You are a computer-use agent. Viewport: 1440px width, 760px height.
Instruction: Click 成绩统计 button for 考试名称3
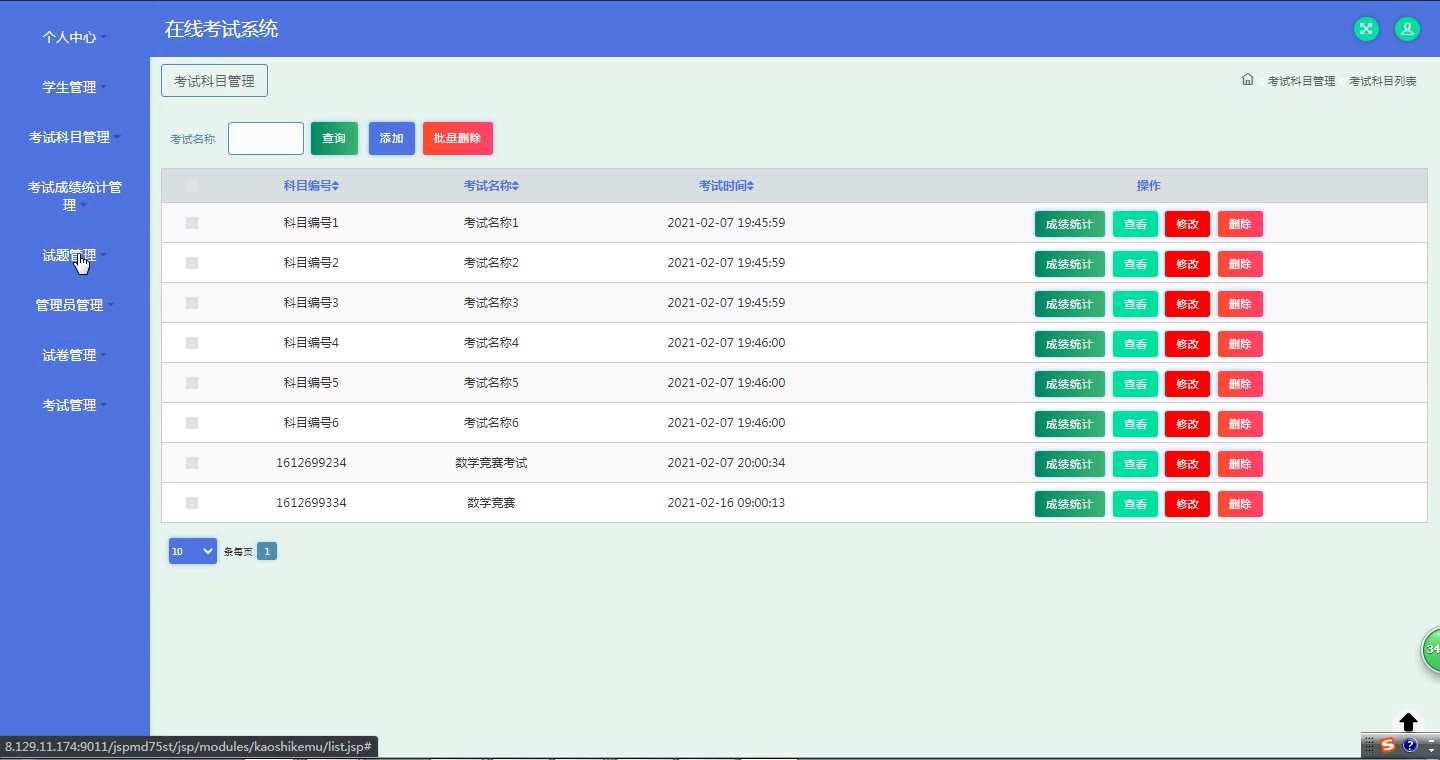click(1069, 304)
